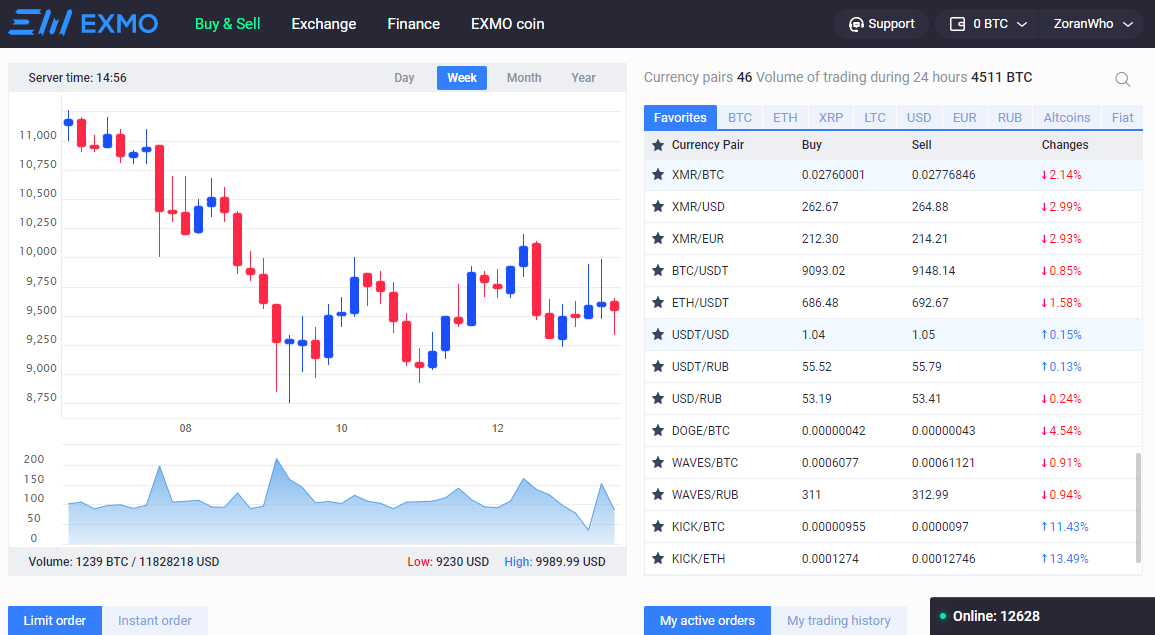Toggle favorite star for XMR/BTC
The width and height of the screenshot is (1155, 635).
[658, 175]
